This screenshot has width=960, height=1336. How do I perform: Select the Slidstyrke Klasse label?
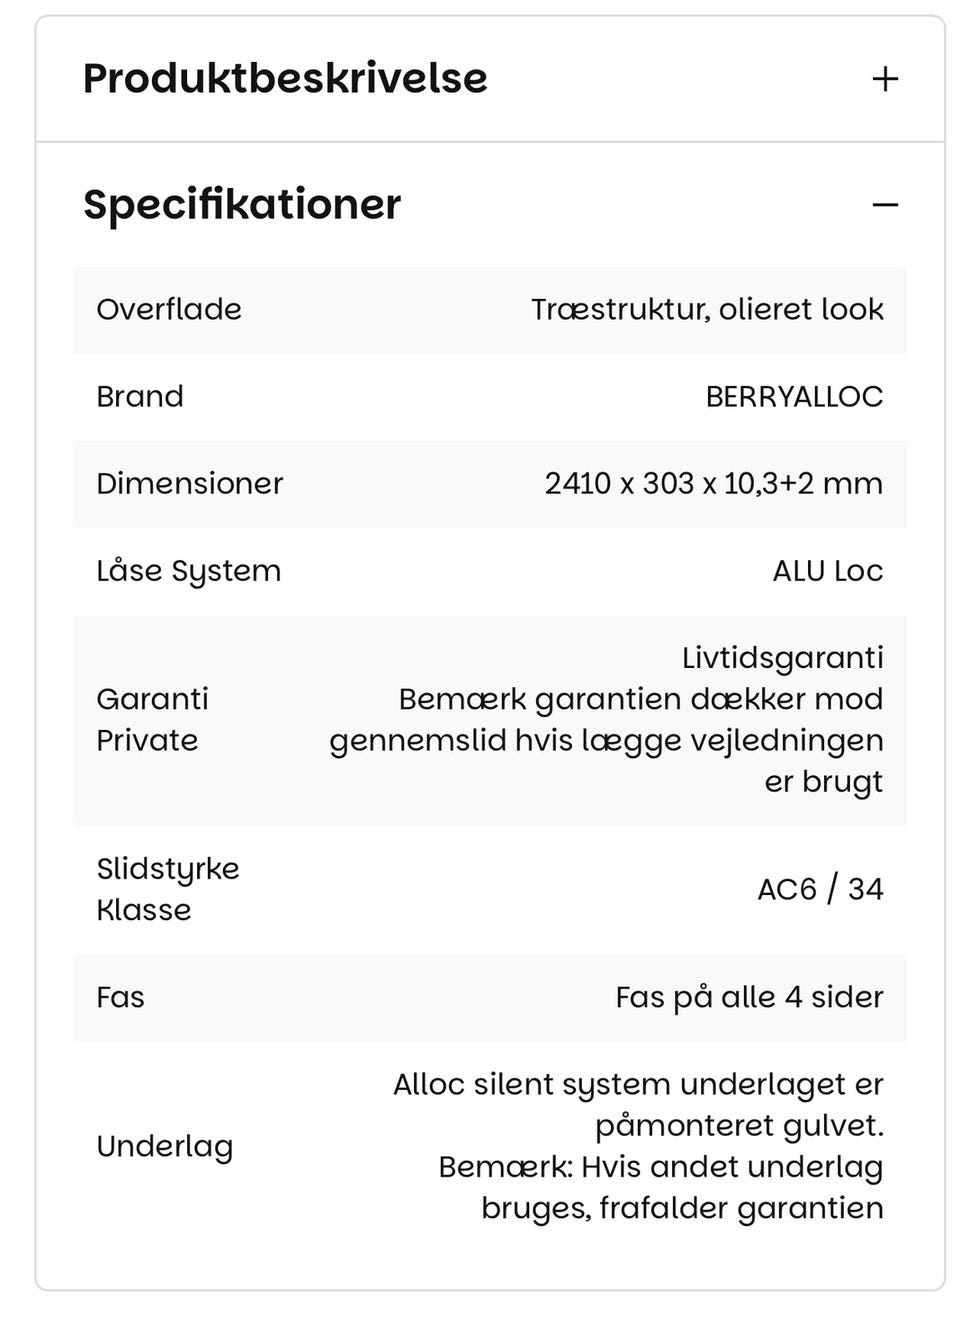click(x=168, y=889)
